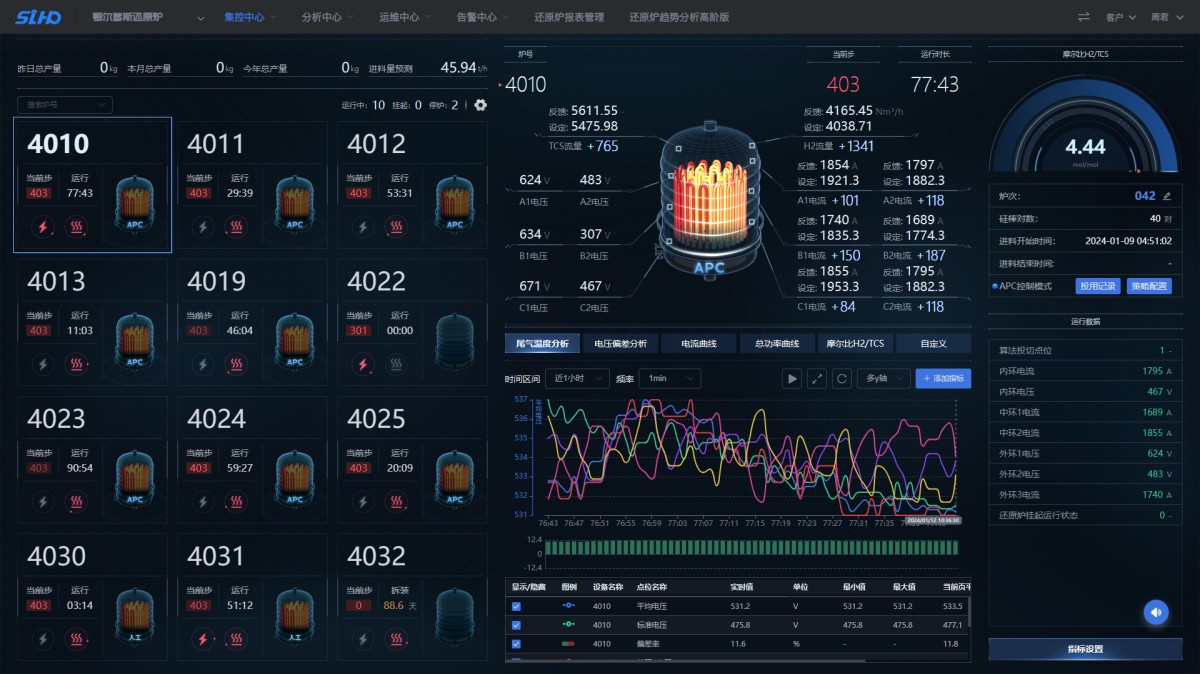Refresh the trend chart
The width and height of the screenshot is (1200, 674).
coord(842,379)
